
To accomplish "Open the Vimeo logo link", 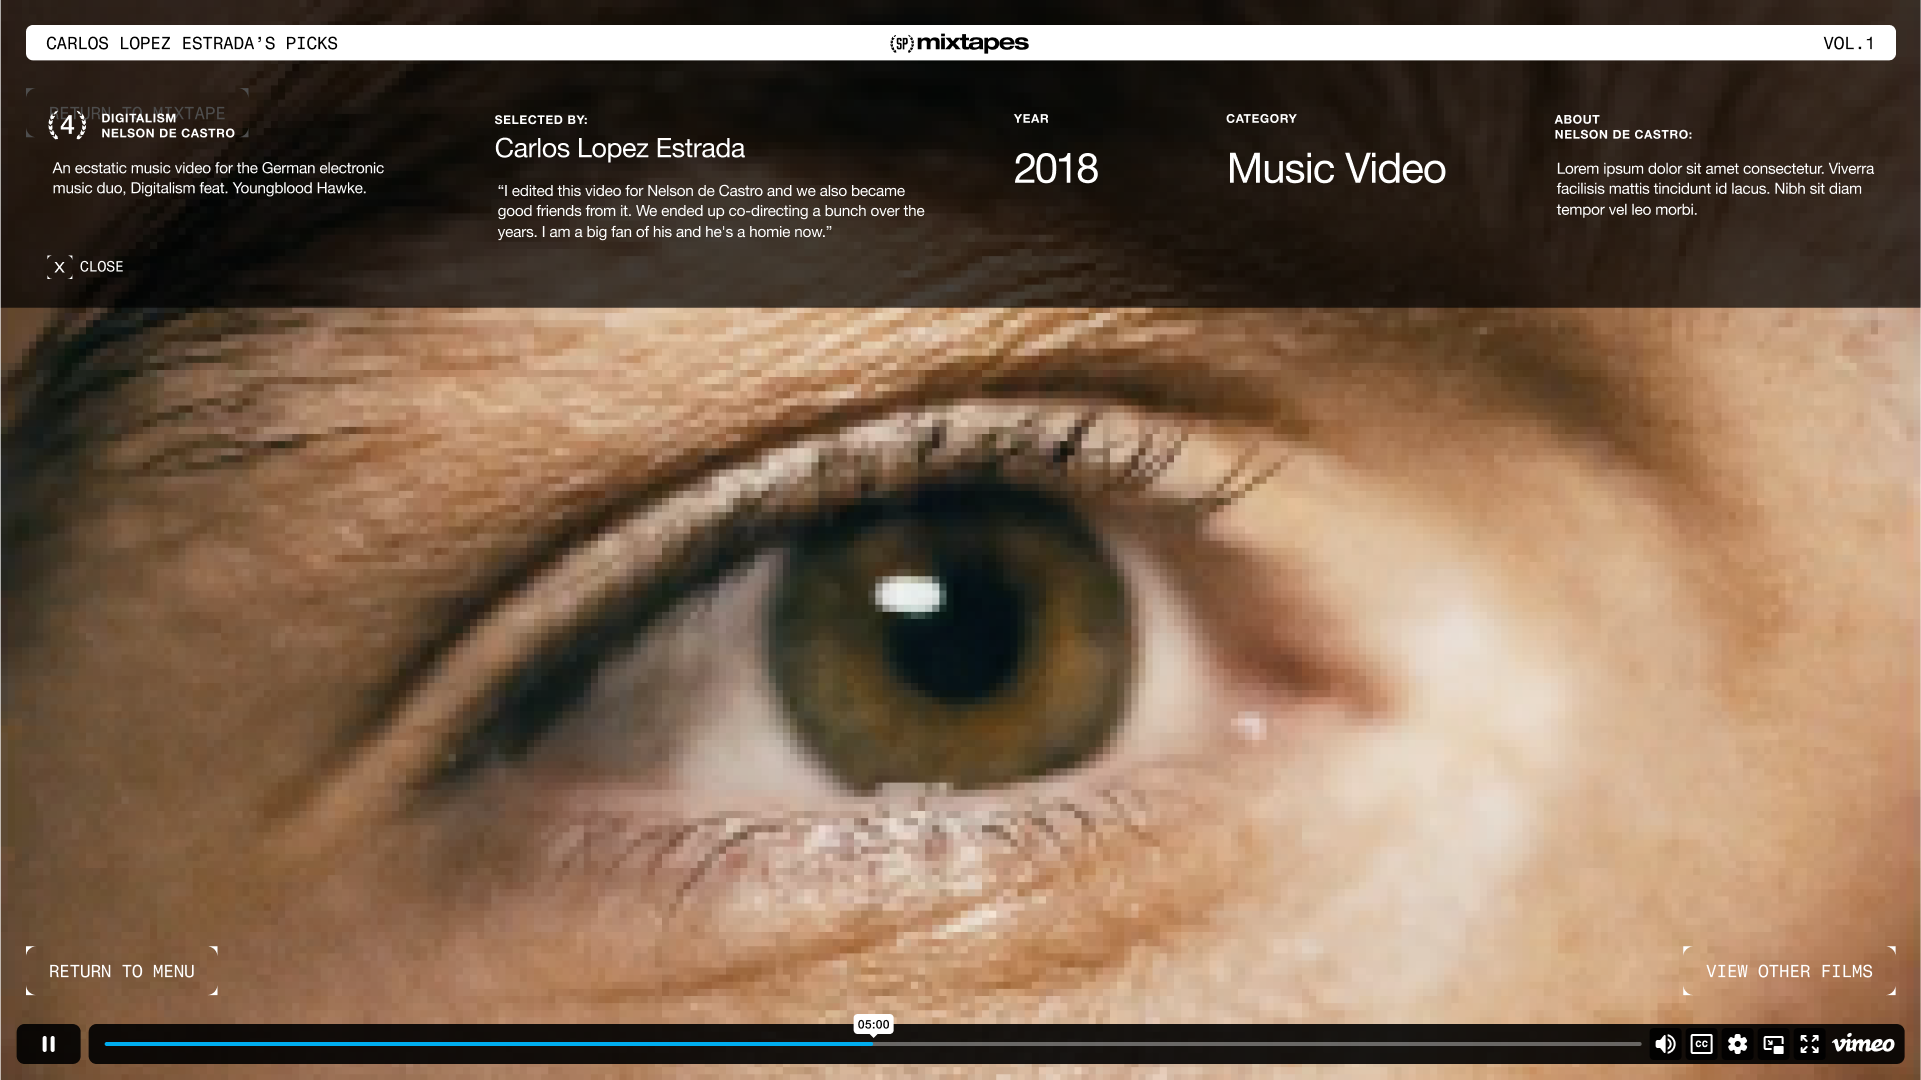I will [x=1863, y=1044].
